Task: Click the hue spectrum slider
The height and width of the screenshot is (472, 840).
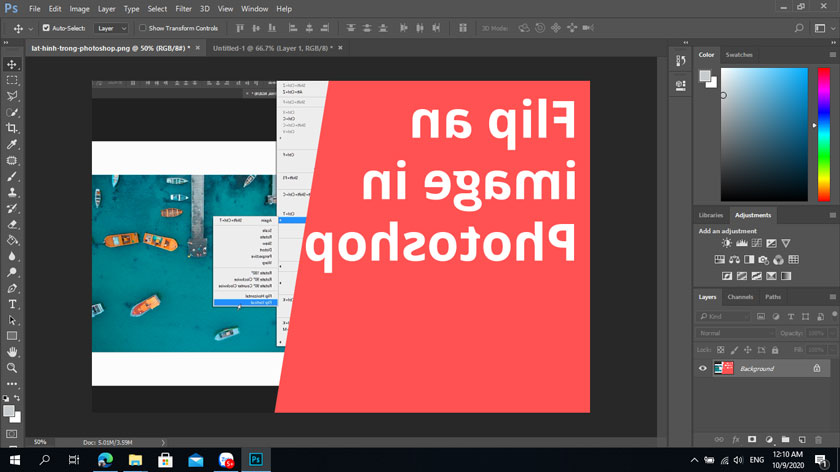Action: point(823,134)
